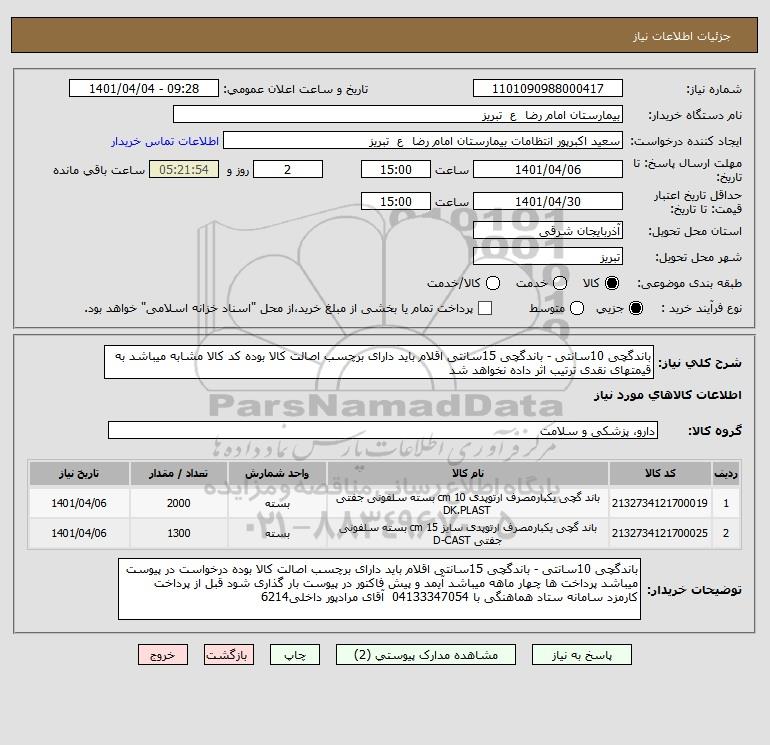This screenshot has width=770, height=745.
Task: Click the delivery city field تبریز
Action: tap(548, 256)
